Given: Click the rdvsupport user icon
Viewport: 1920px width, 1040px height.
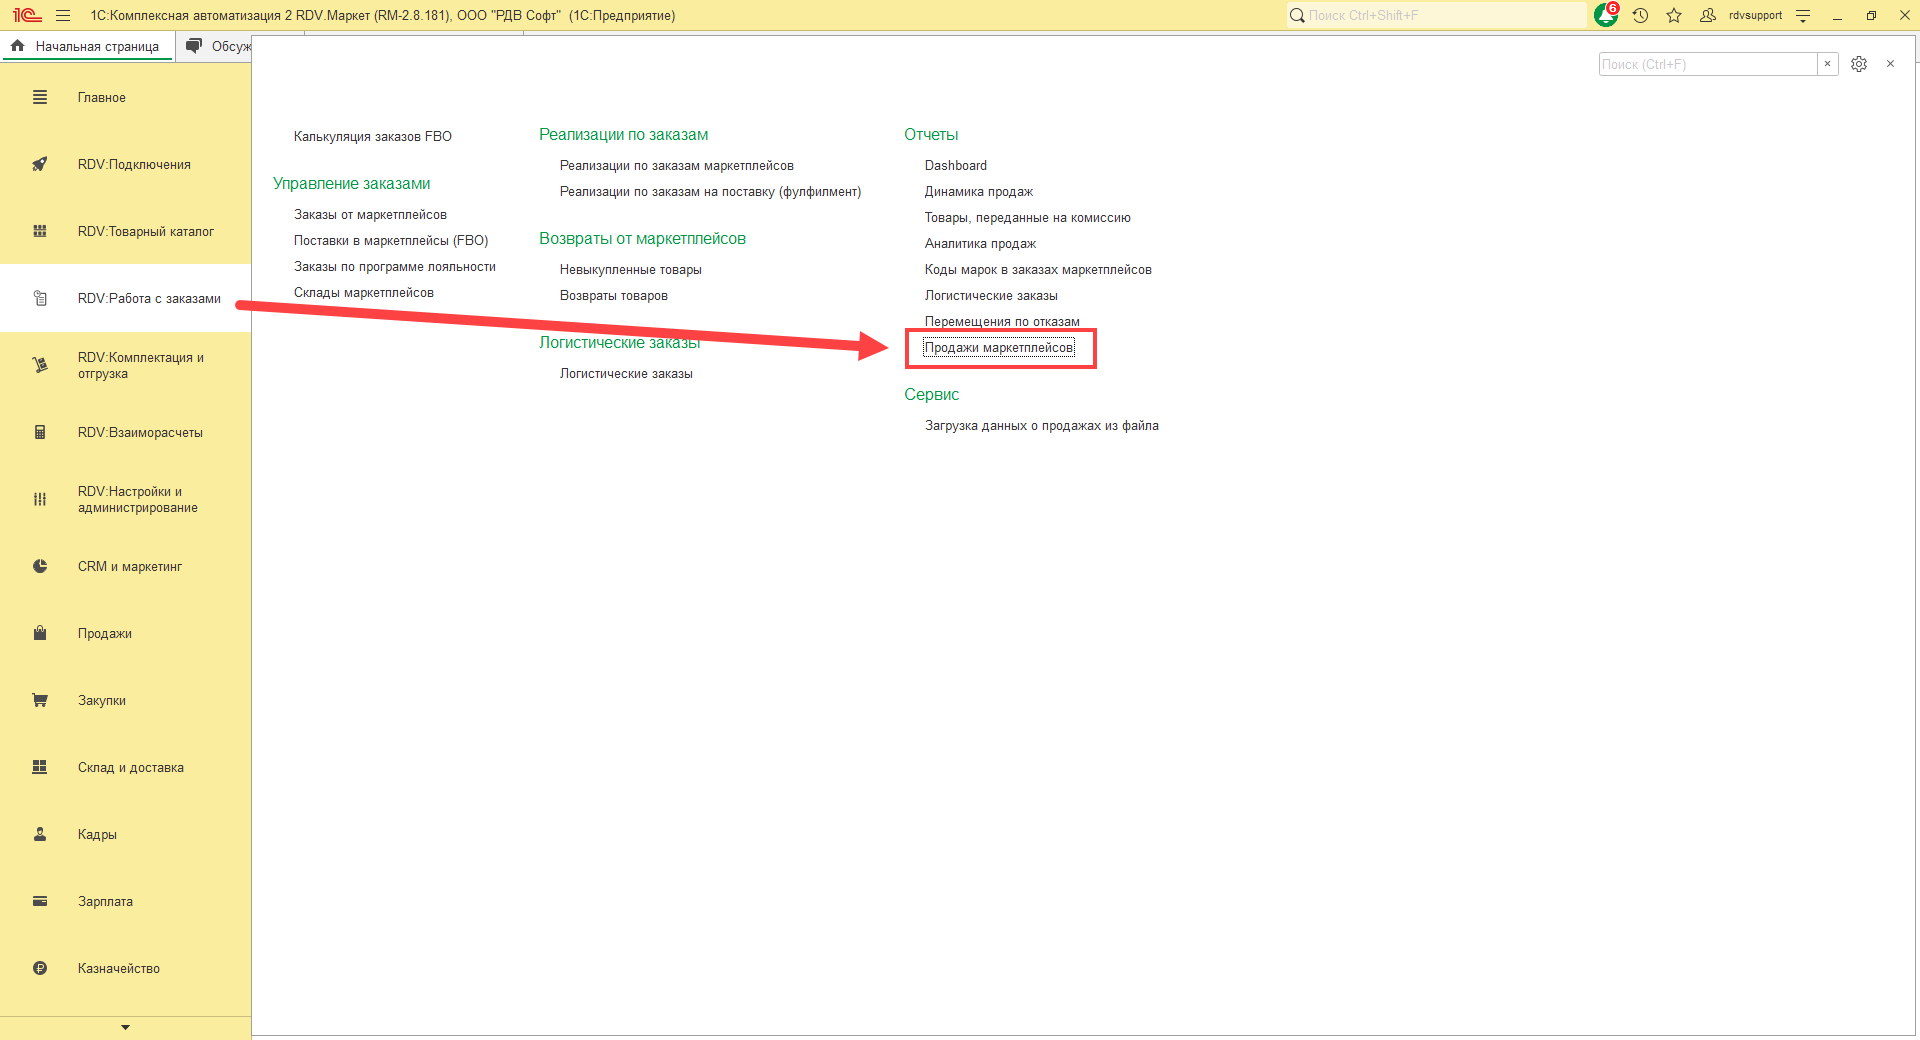Looking at the screenshot, I should click(1708, 15).
